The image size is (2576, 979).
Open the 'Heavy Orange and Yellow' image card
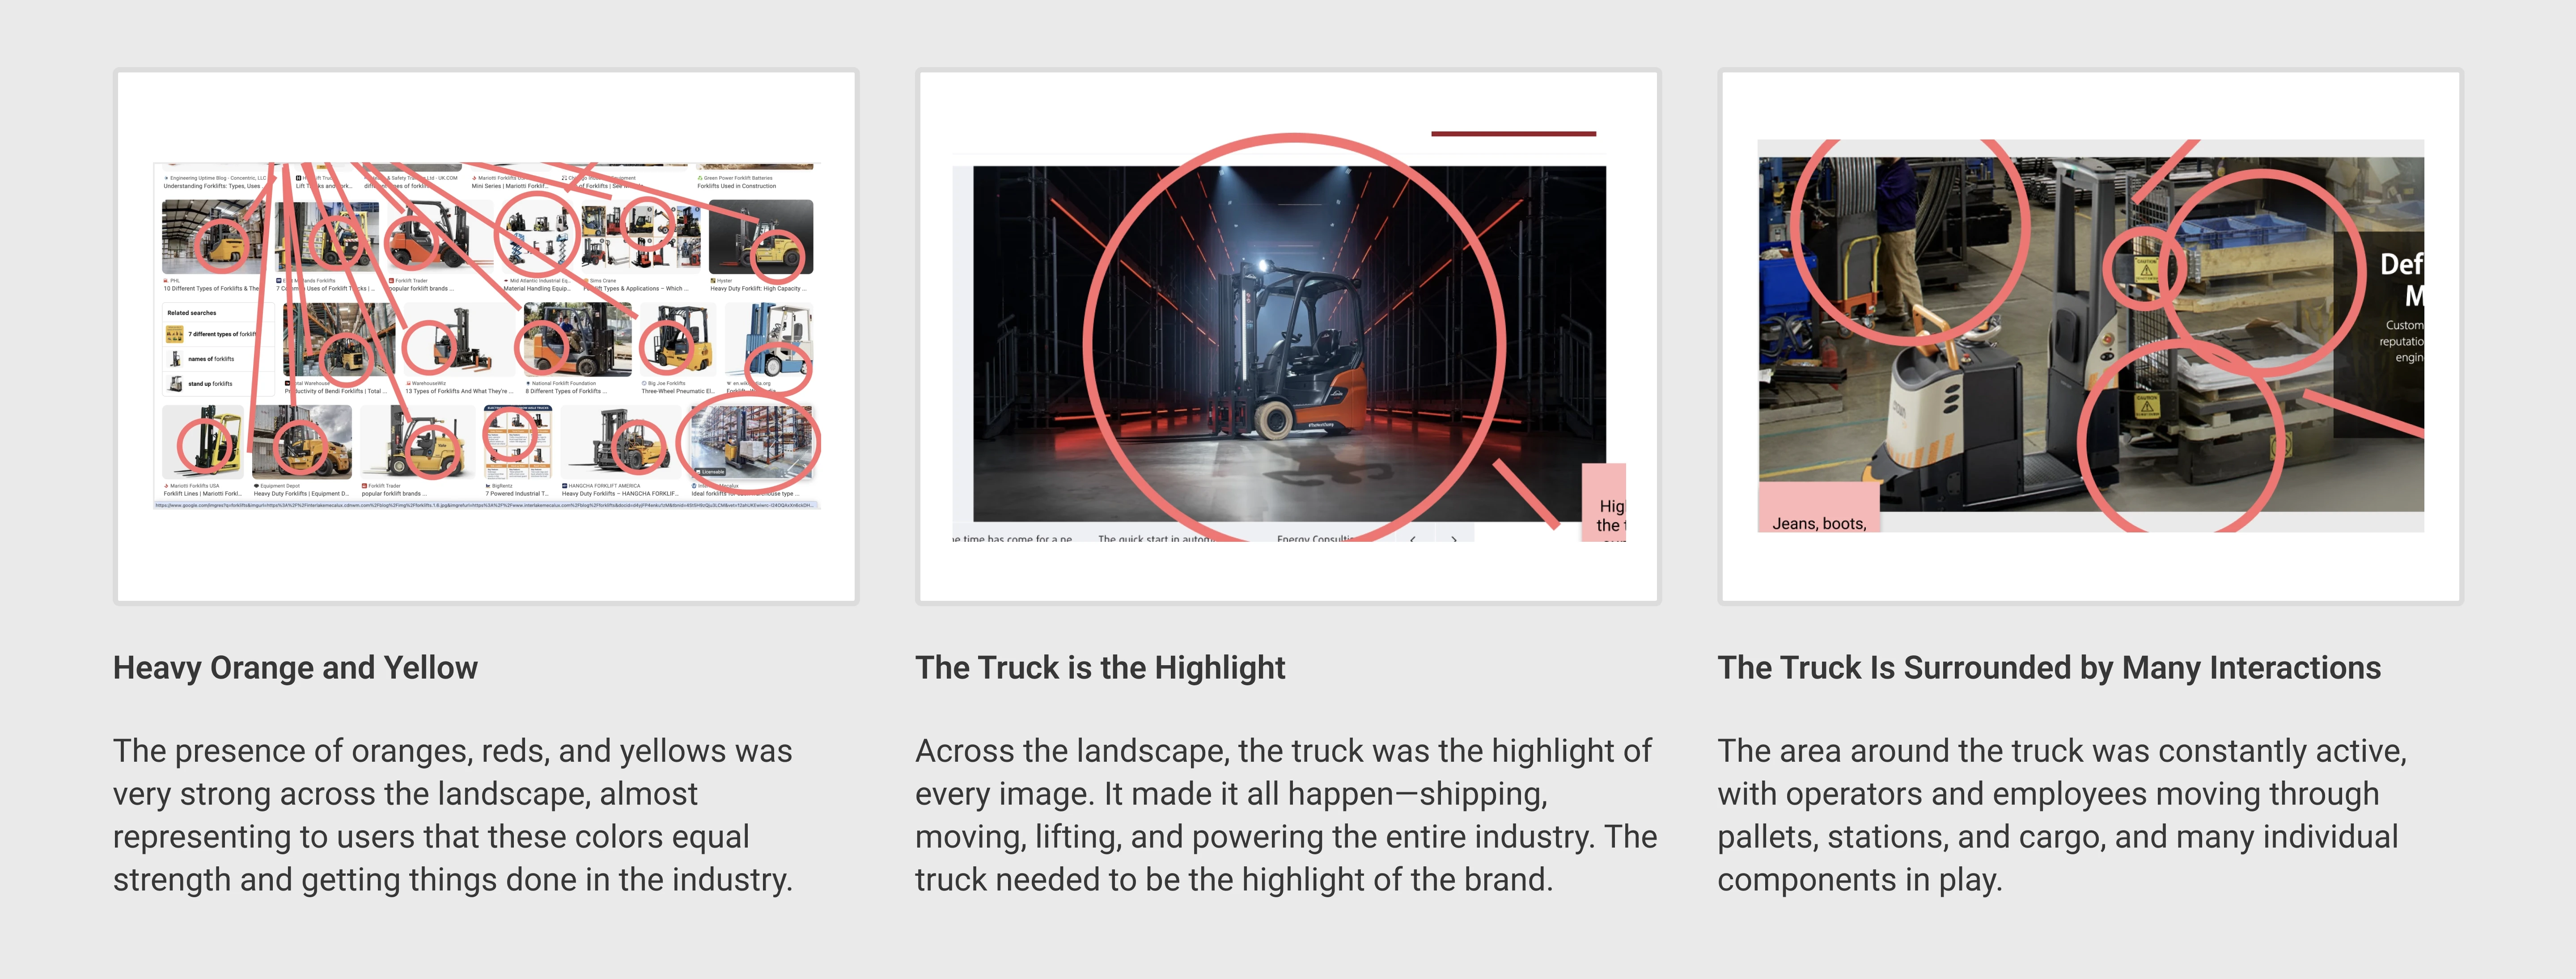coord(486,336)
